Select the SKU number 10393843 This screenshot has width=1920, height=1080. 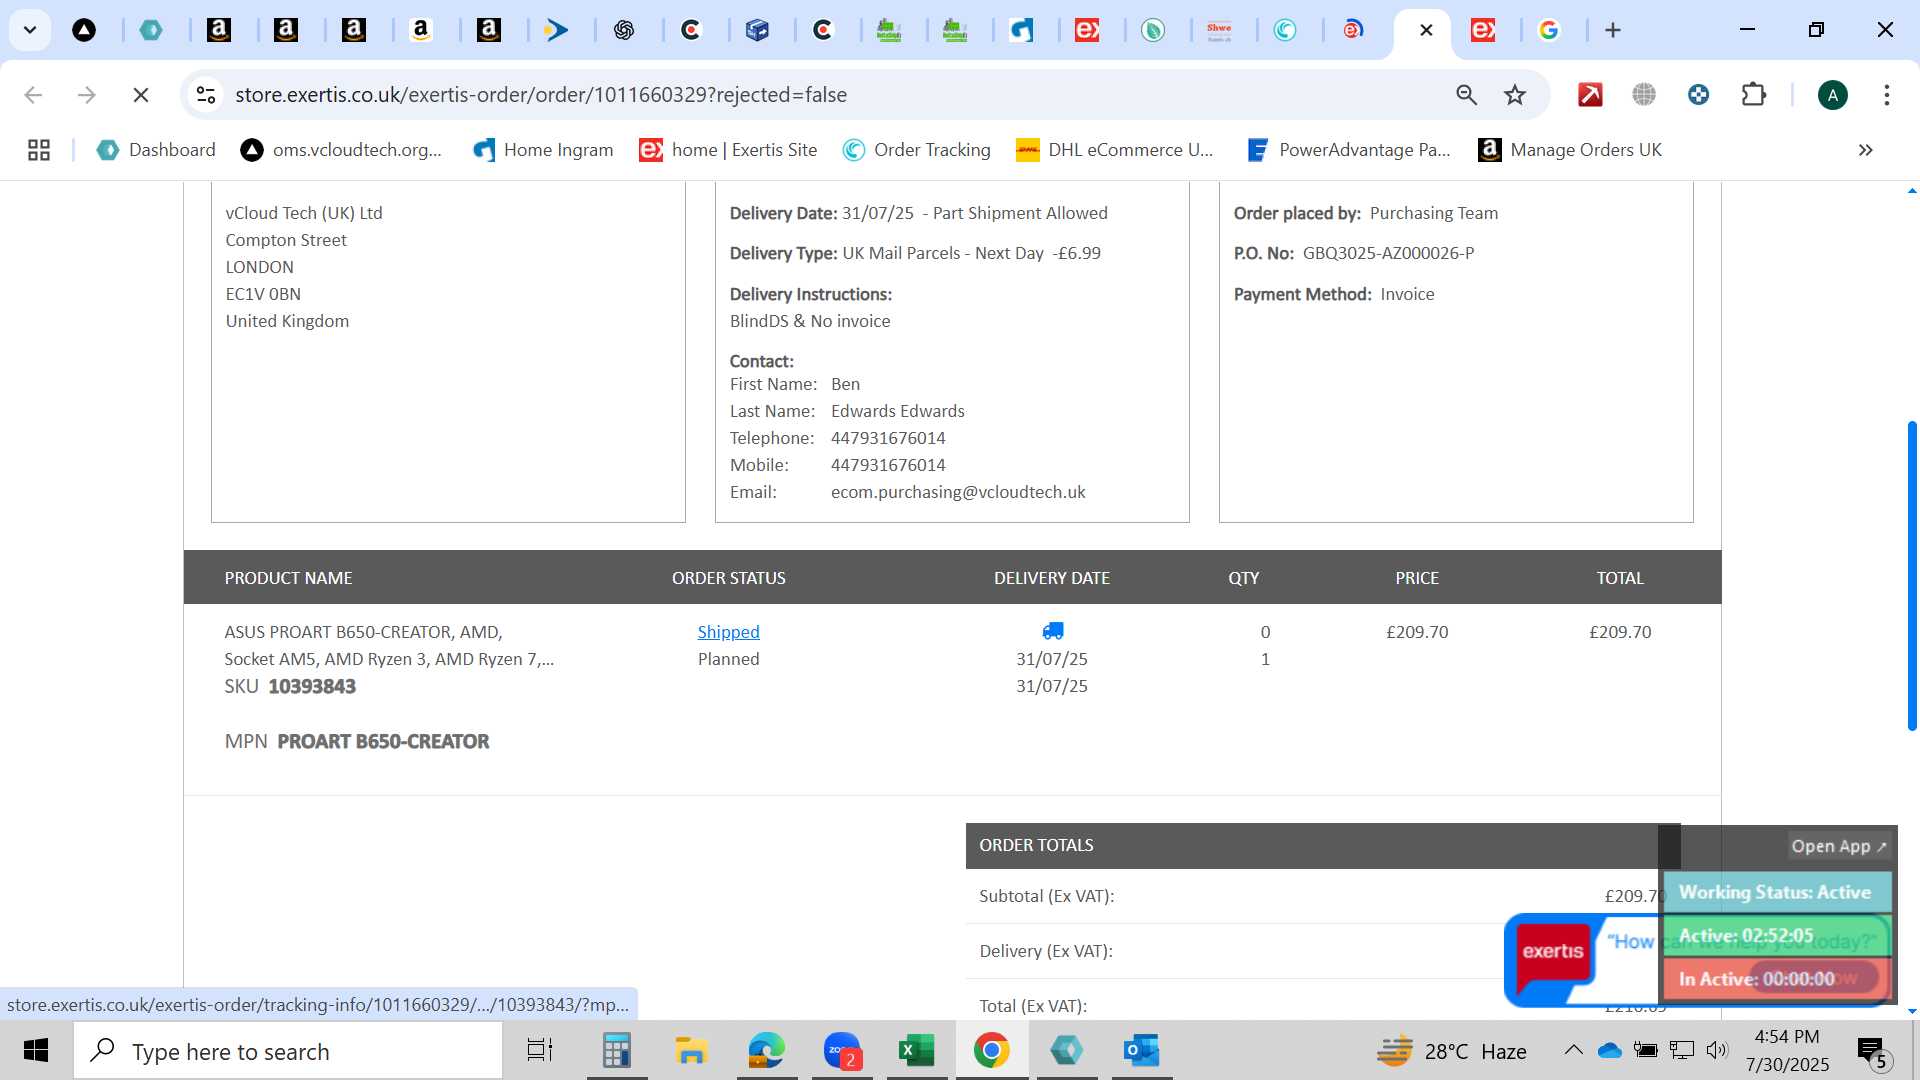[x=312, y=687]
